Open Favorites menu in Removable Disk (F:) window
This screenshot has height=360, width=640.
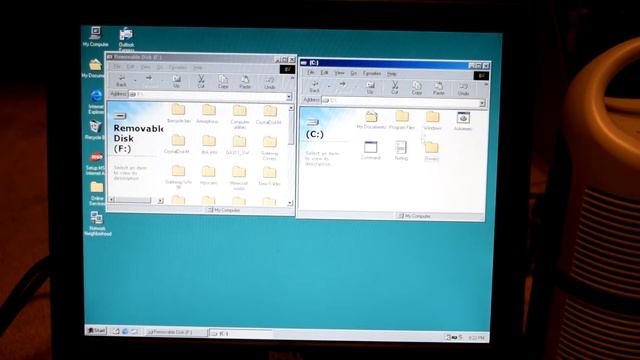(178, 67)
